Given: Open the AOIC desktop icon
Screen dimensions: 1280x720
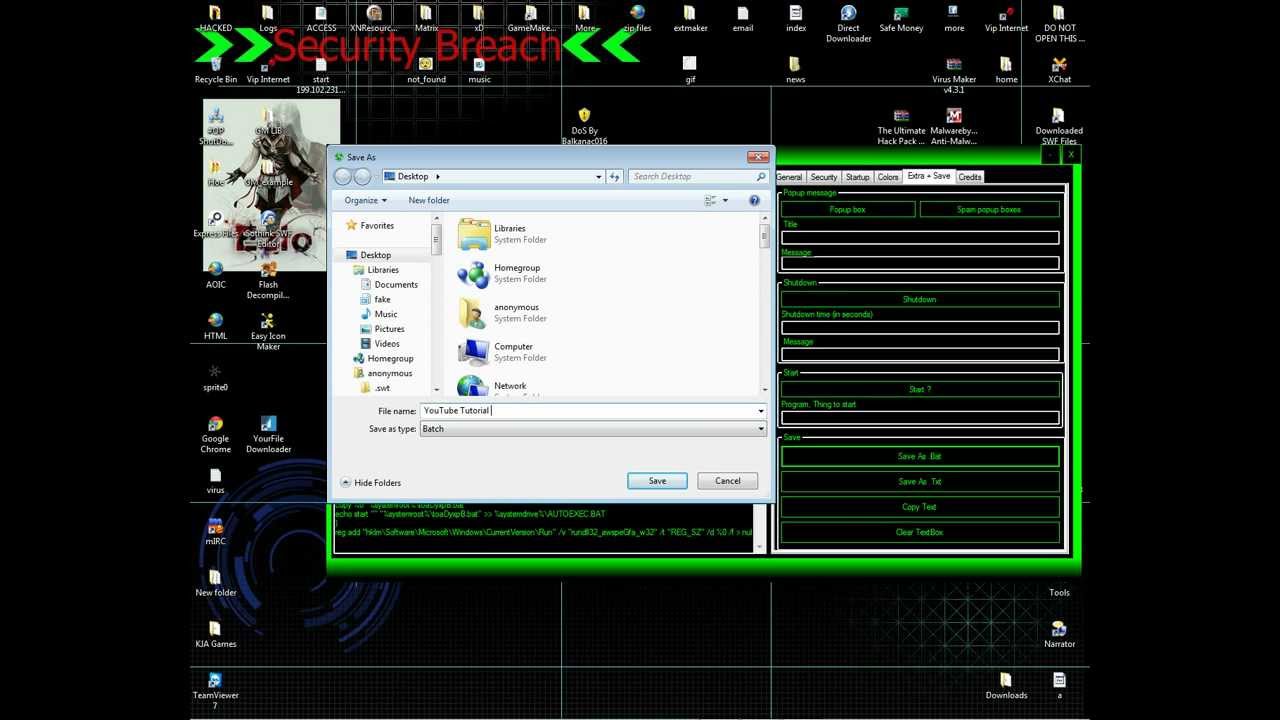Looking at the screenshot, I should coord(216,275).
